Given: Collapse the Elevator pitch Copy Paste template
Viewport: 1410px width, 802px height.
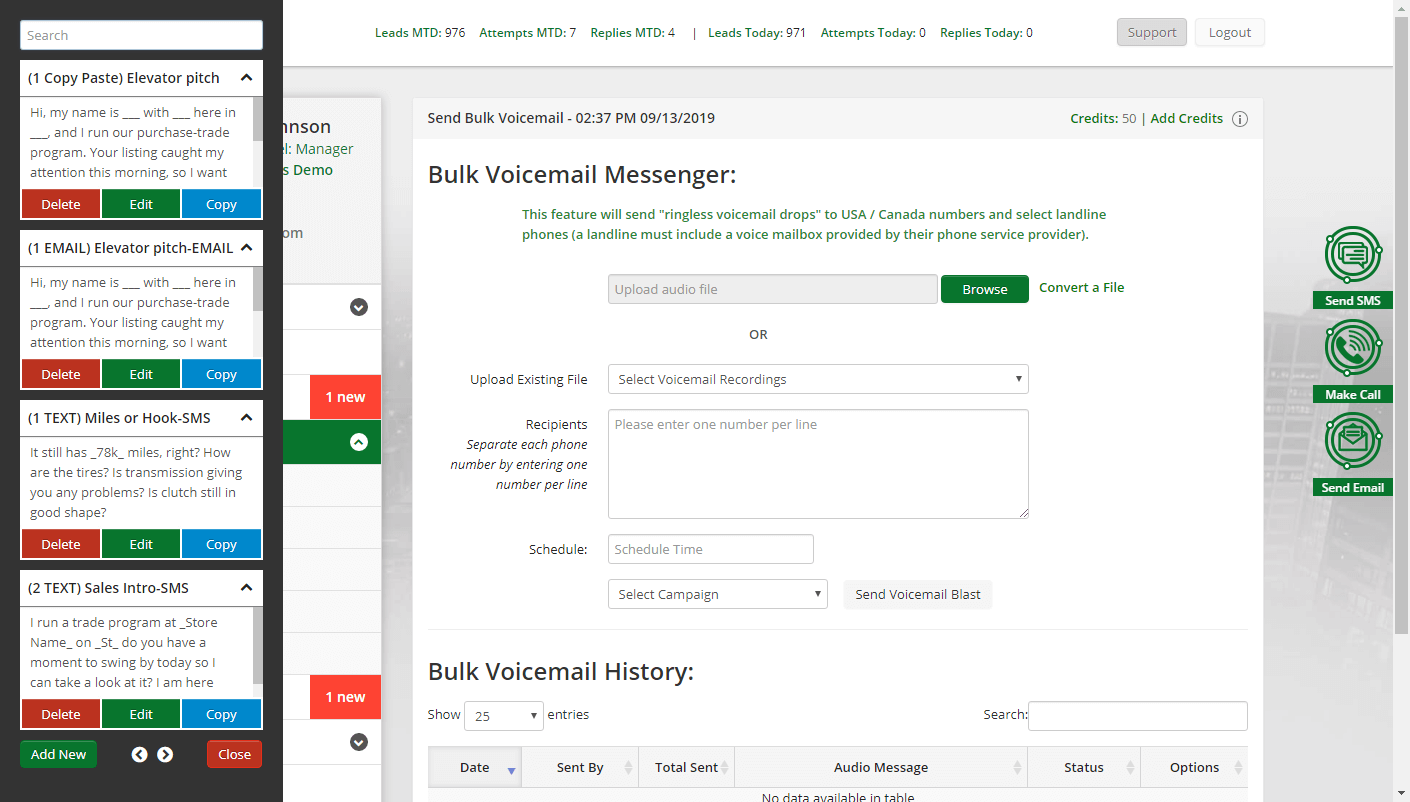Looking at the screenshot, I should coord(246,78).
